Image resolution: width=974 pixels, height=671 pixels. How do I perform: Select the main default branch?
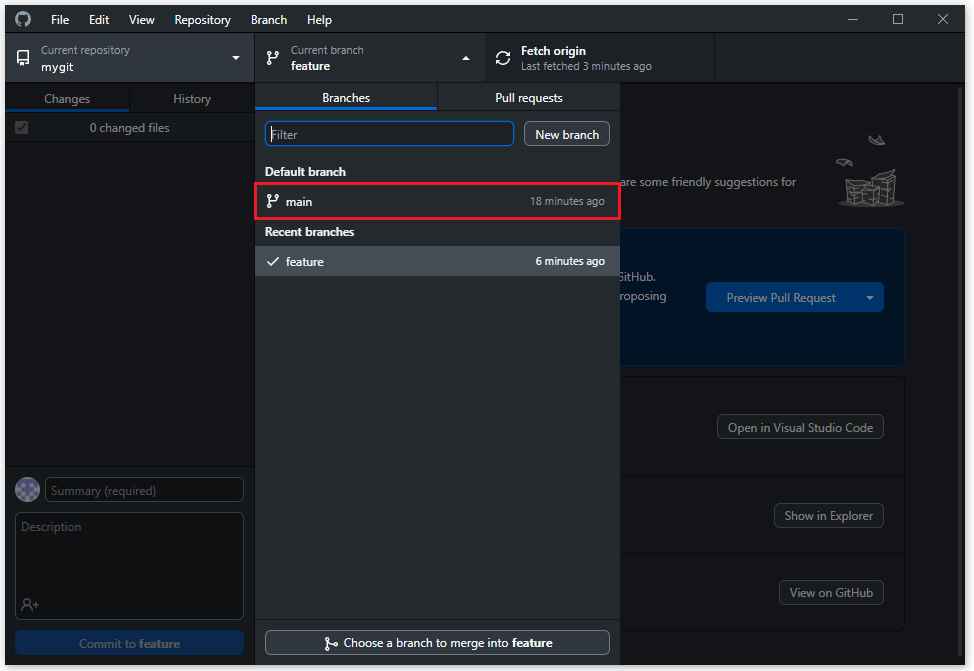click(437, 201)
